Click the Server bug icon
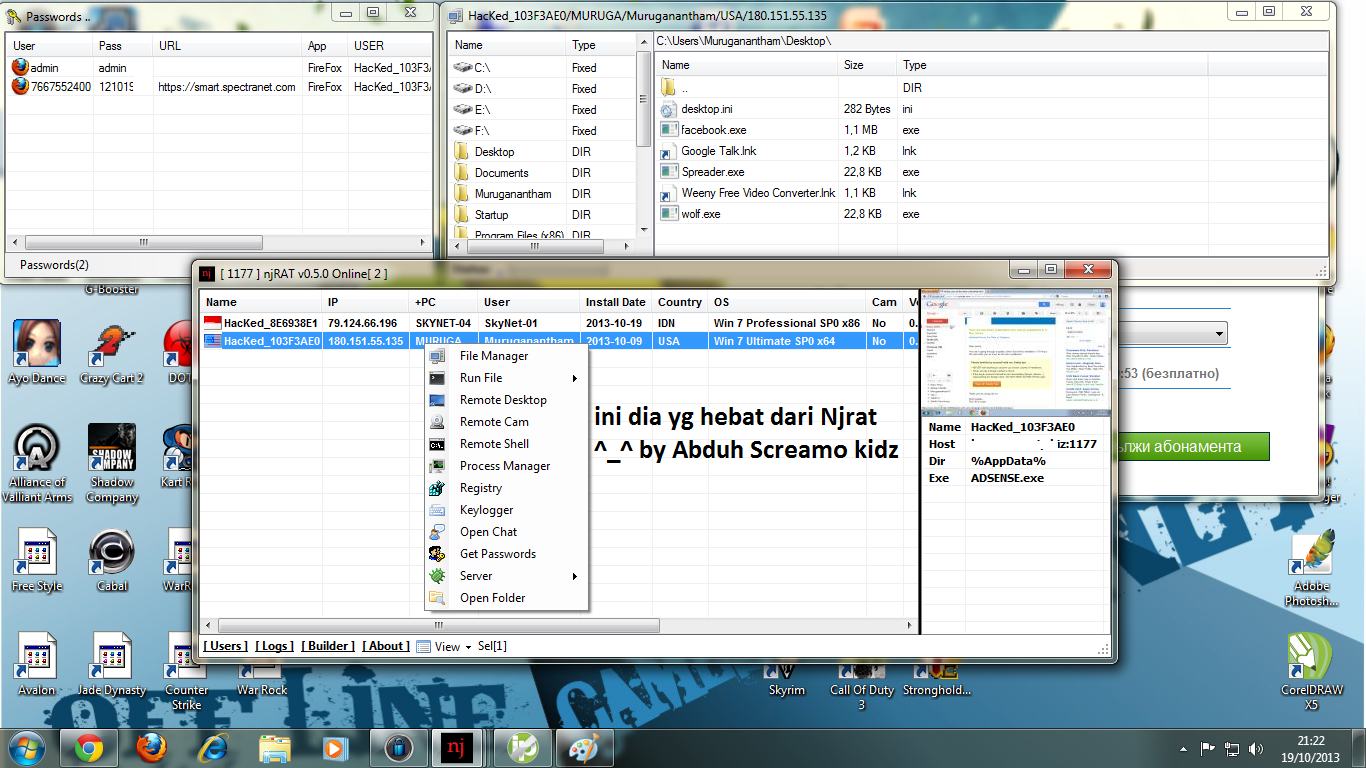 coord(437,576)
